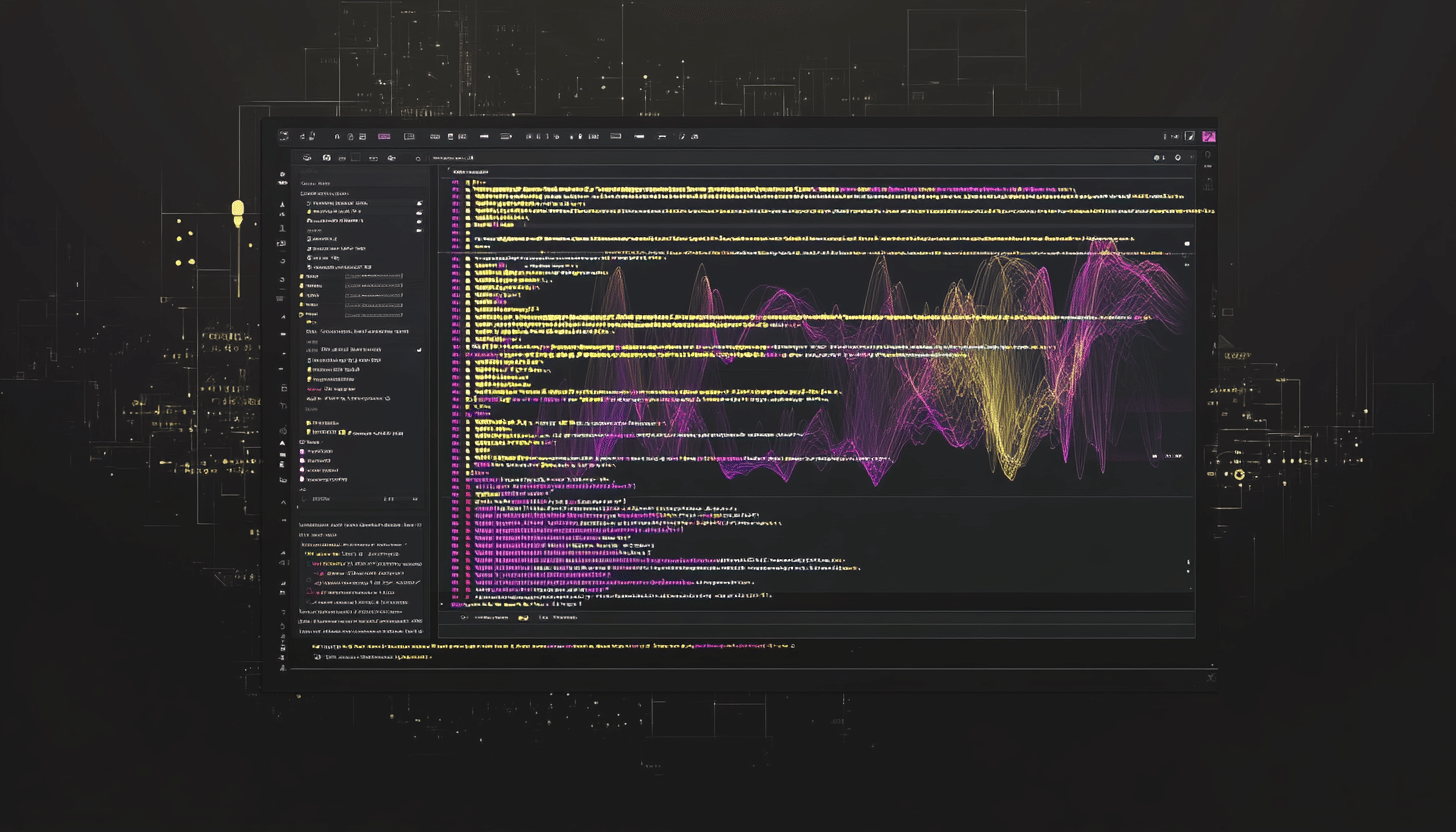This screenshot has width=1456, height=832.
Task: Click the app logo icon in top-left corner
Action: [283, 136]
